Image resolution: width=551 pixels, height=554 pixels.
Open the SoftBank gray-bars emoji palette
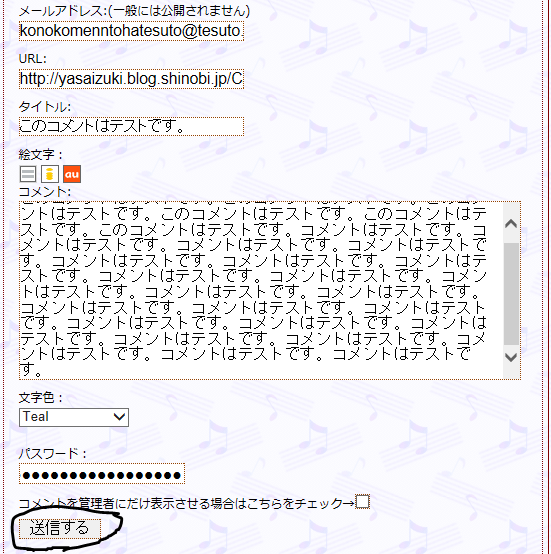[x=28, y=174]
